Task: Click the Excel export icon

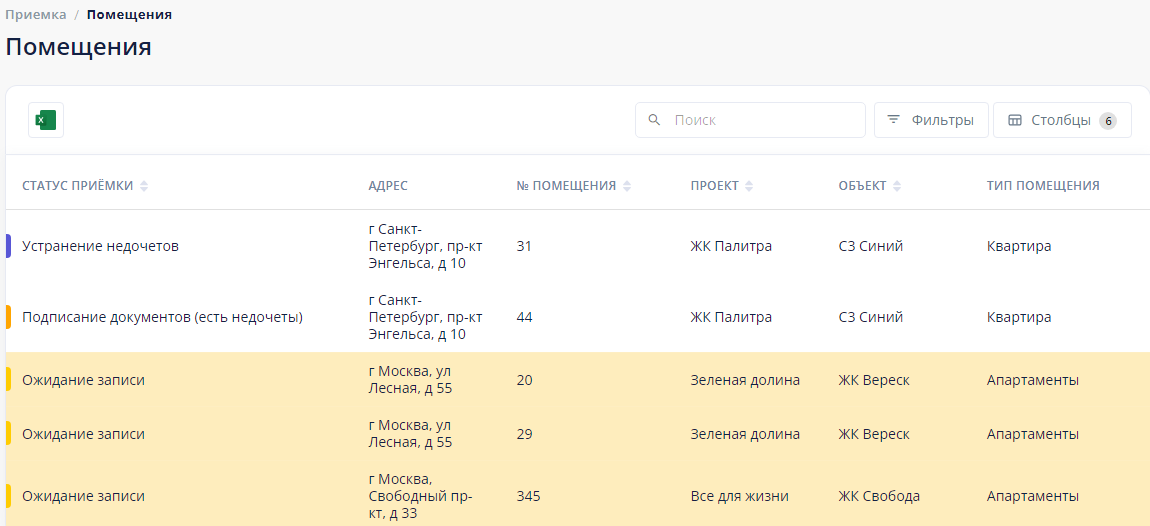Action: pos(46,120)
